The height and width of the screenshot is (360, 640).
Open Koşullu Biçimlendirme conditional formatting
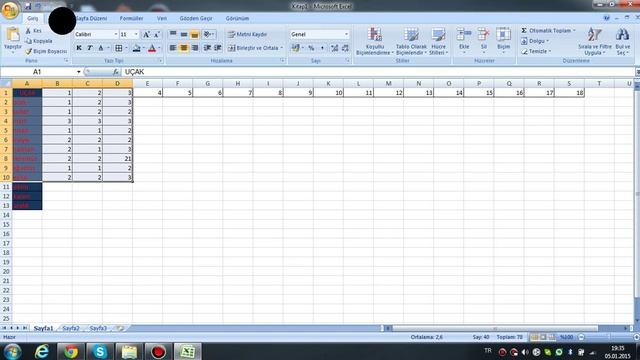tap(374, 41)
